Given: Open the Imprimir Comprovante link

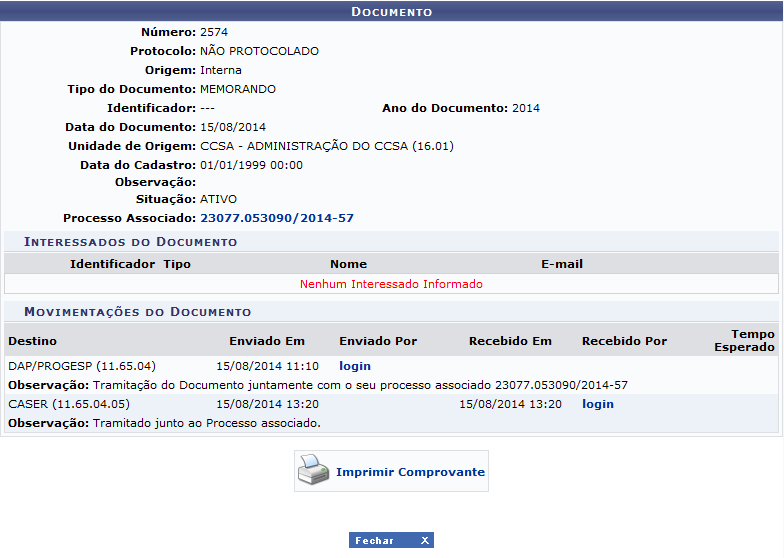Looking at the screenshot, I should click(410, 472).
